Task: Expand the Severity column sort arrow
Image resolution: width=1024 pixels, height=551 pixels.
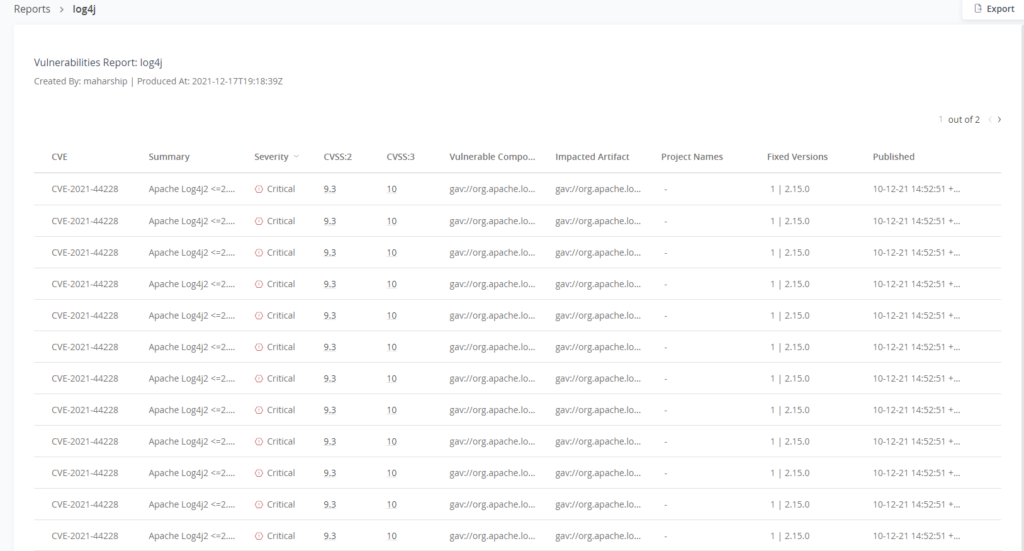Action: [x=297, y=157]
